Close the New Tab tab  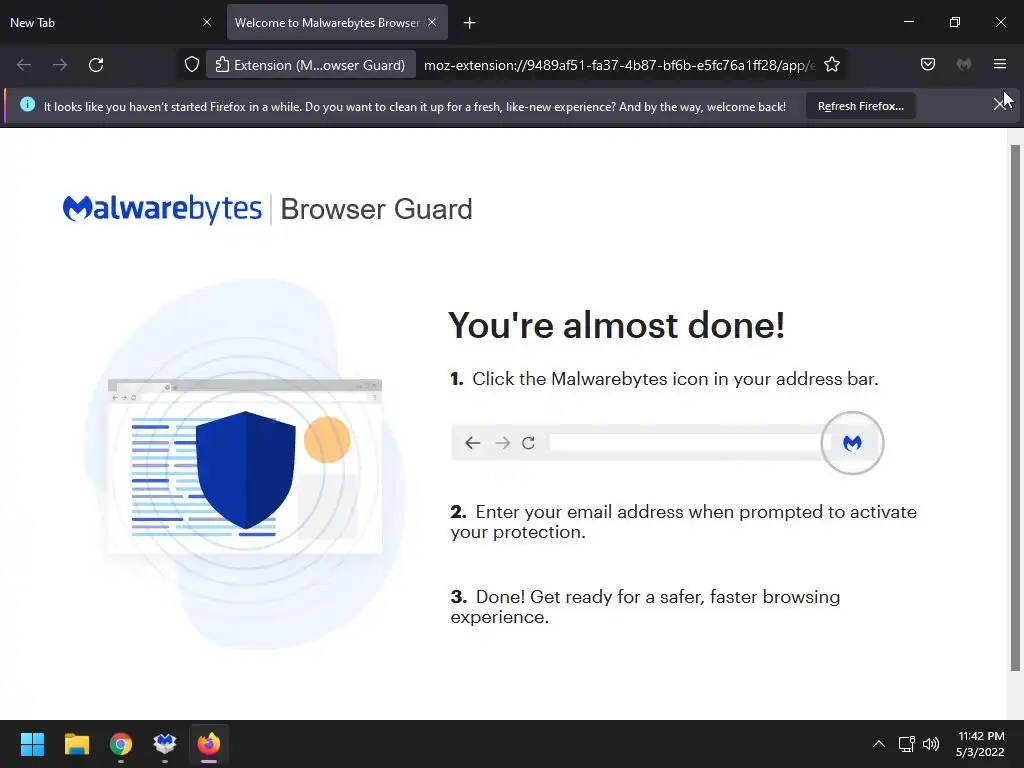click(x=207, y=22)
